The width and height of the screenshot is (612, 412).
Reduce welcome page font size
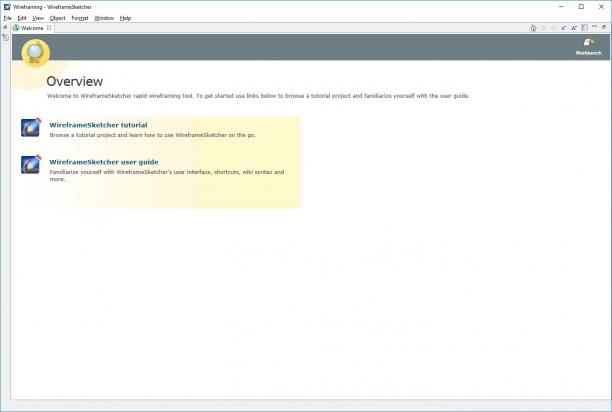click(563, 28)
